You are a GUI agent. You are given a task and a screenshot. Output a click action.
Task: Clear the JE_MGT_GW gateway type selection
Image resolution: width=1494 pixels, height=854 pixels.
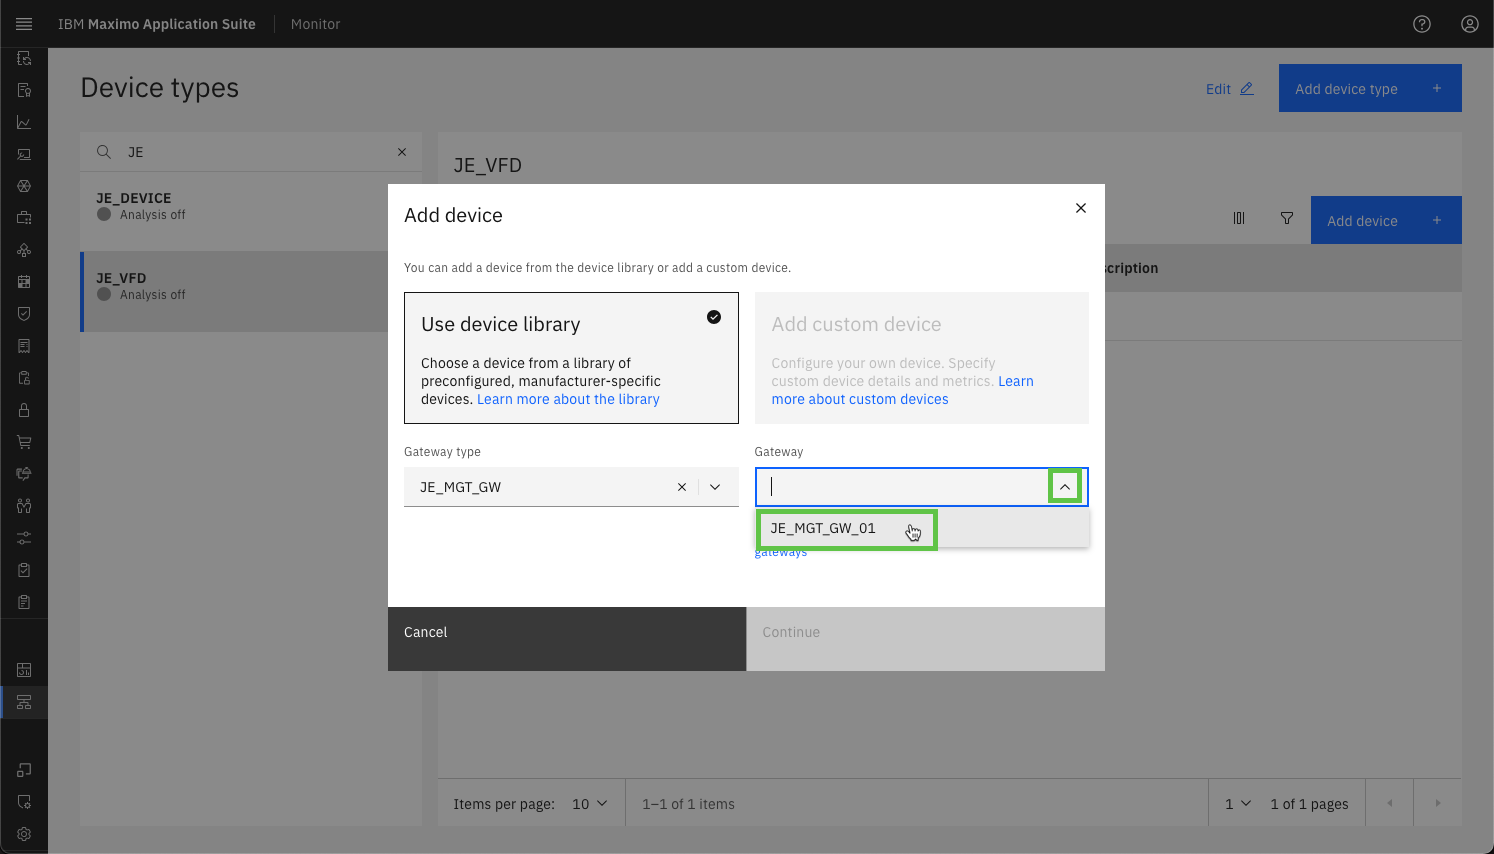[x=682, y=487]
